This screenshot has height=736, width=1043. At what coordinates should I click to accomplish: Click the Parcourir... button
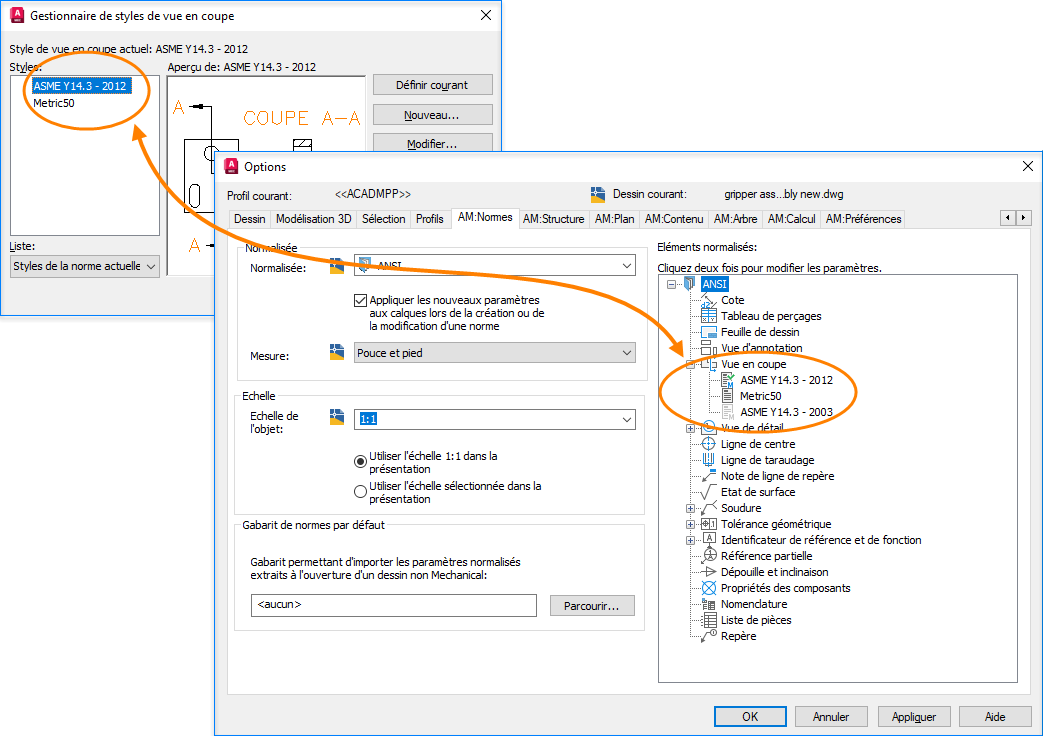pyautogui.click(x=592, y=606)
